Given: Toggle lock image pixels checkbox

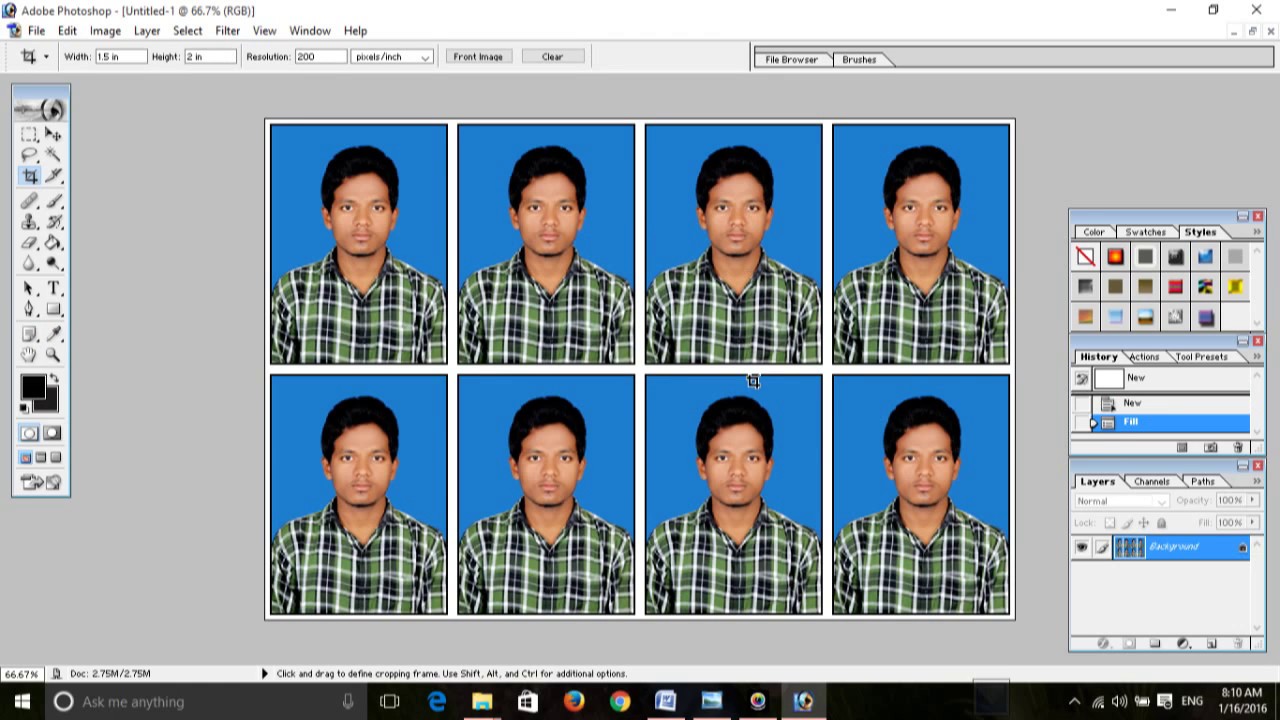Looking at the screenshot, I should tap(1127, 523).
